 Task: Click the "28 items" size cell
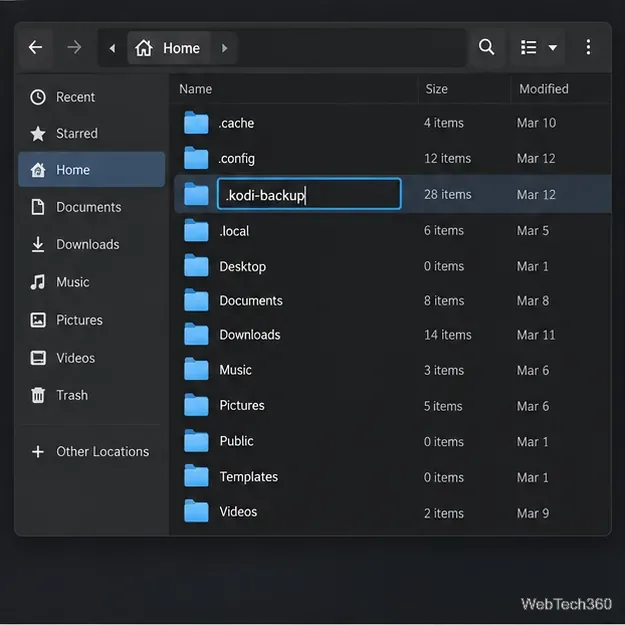point(448,195)
